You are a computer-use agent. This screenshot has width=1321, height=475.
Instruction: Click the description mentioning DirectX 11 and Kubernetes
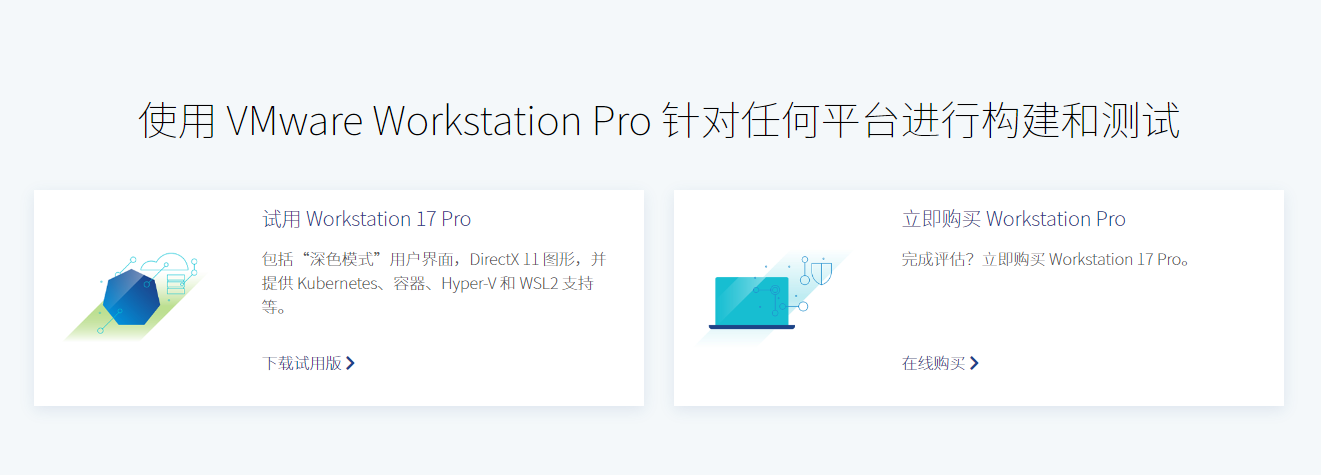coord(434,283)
